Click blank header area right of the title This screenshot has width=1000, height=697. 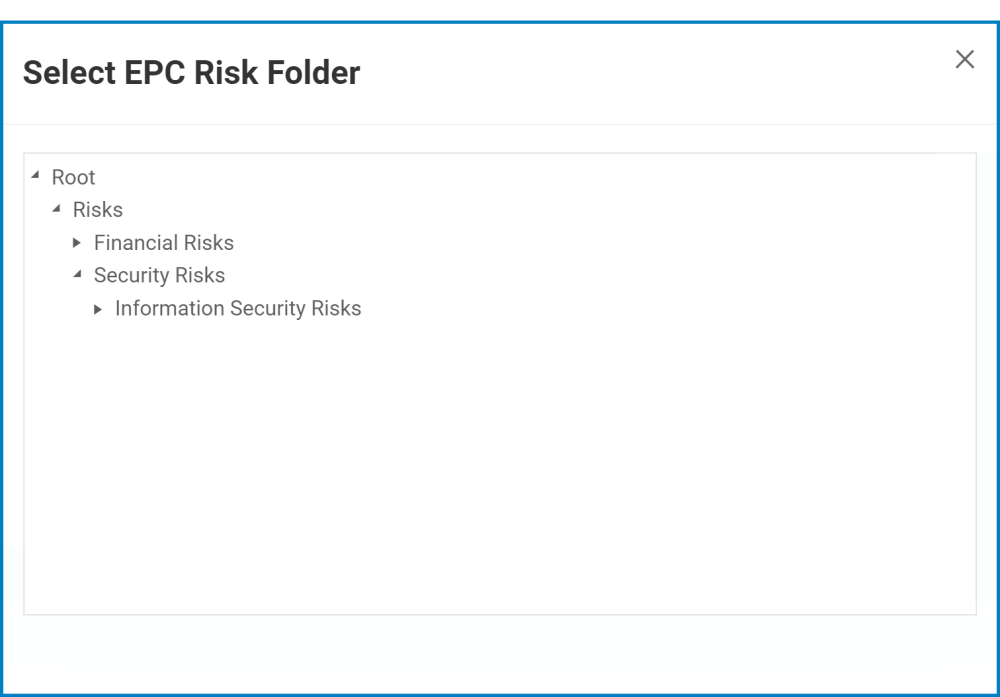[650, 73]
